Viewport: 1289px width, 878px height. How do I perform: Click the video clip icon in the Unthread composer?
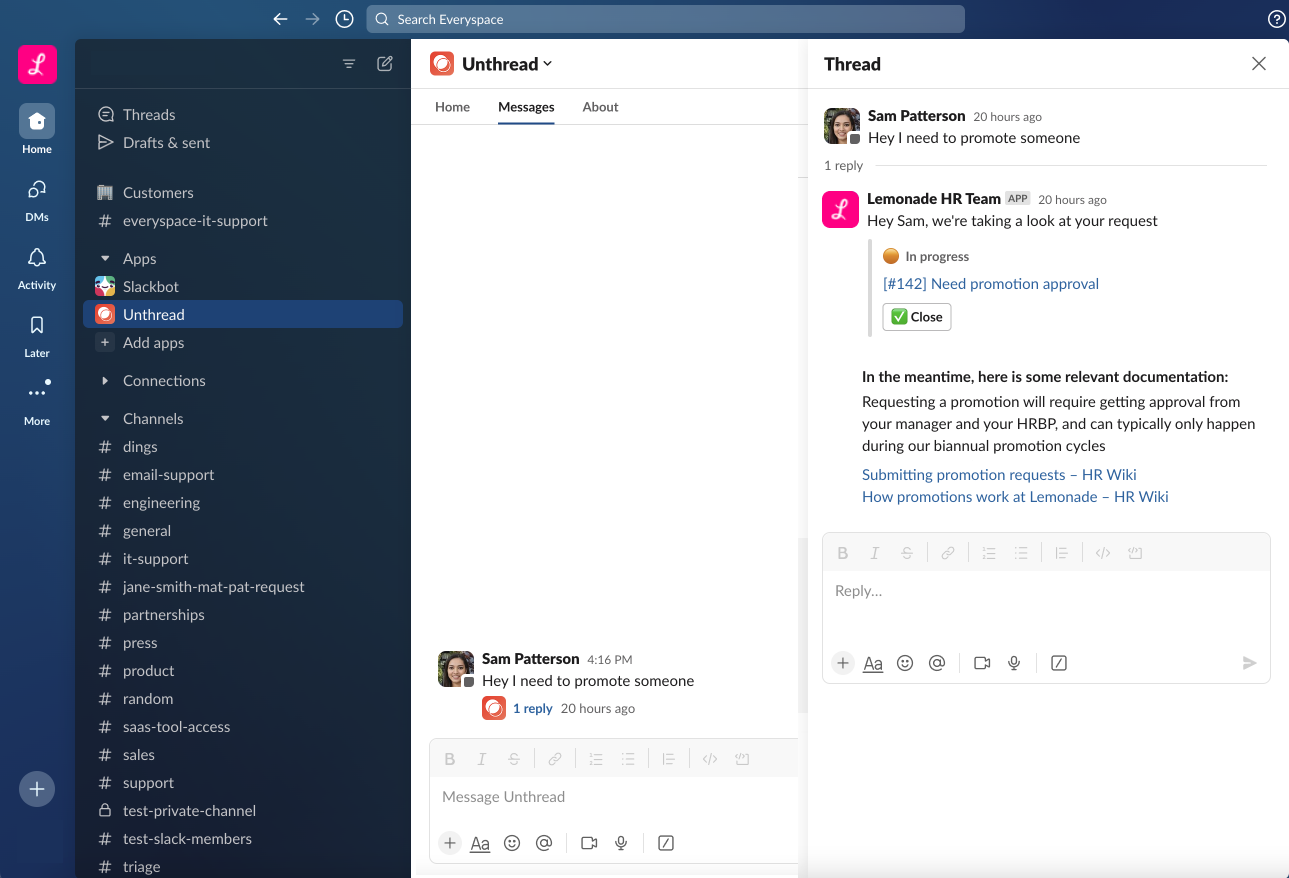click(x=589, y=843)
